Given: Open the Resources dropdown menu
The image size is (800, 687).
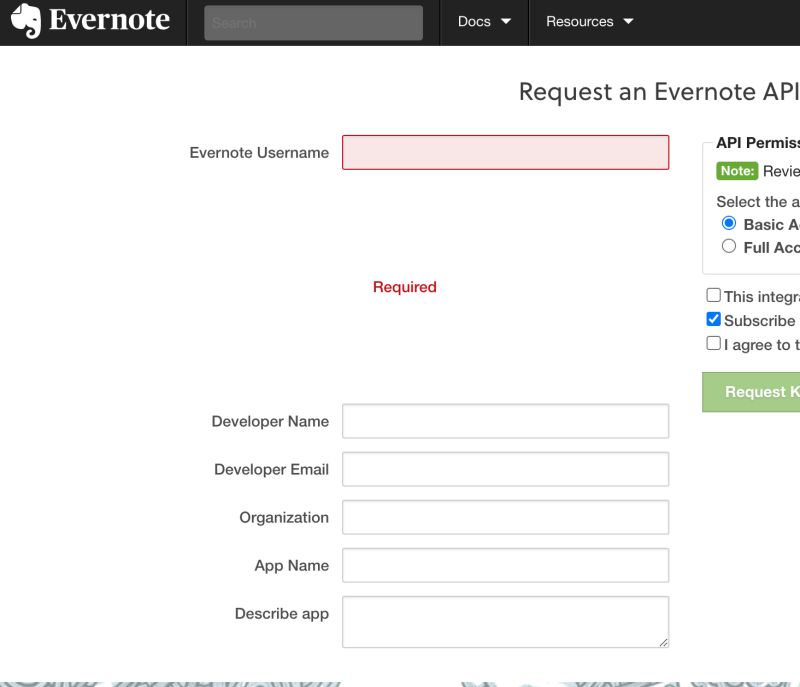Looking at the screenshot, I should 589,21.
